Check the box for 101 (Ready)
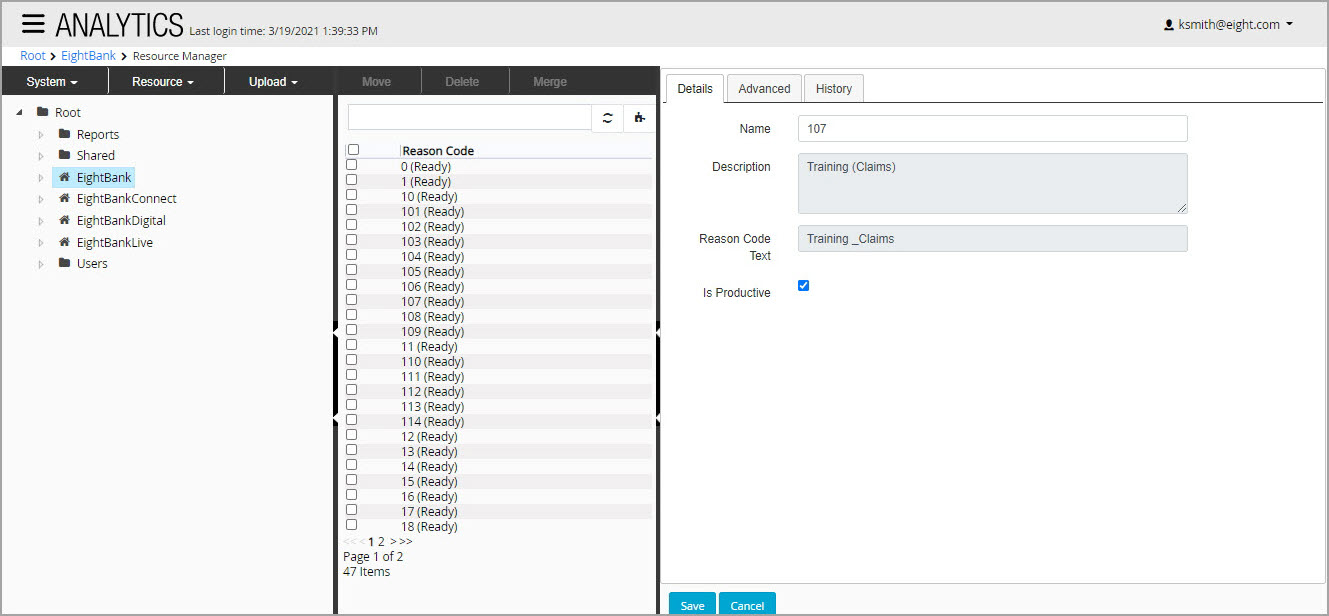 [351, 210]
